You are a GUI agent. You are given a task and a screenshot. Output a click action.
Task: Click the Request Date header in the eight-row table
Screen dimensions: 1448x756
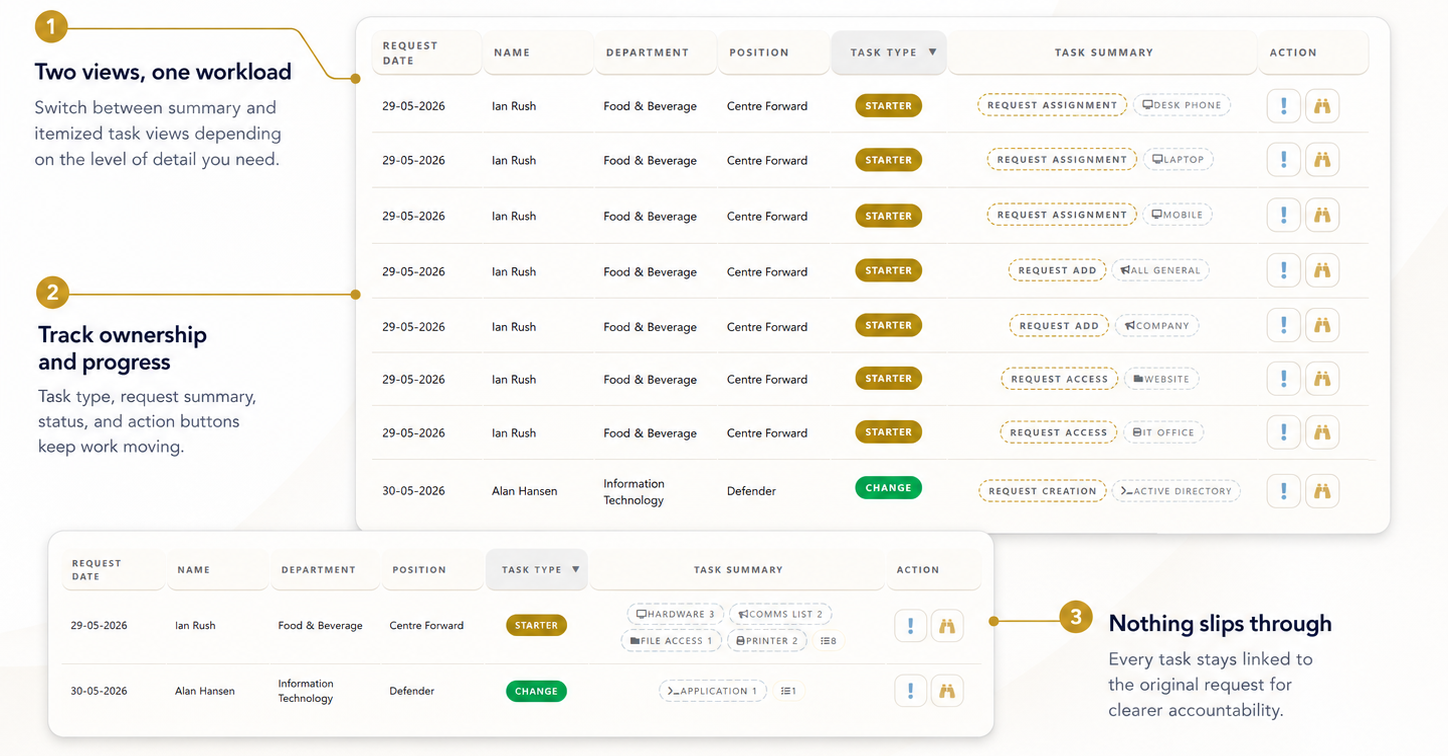pos(427,53)
